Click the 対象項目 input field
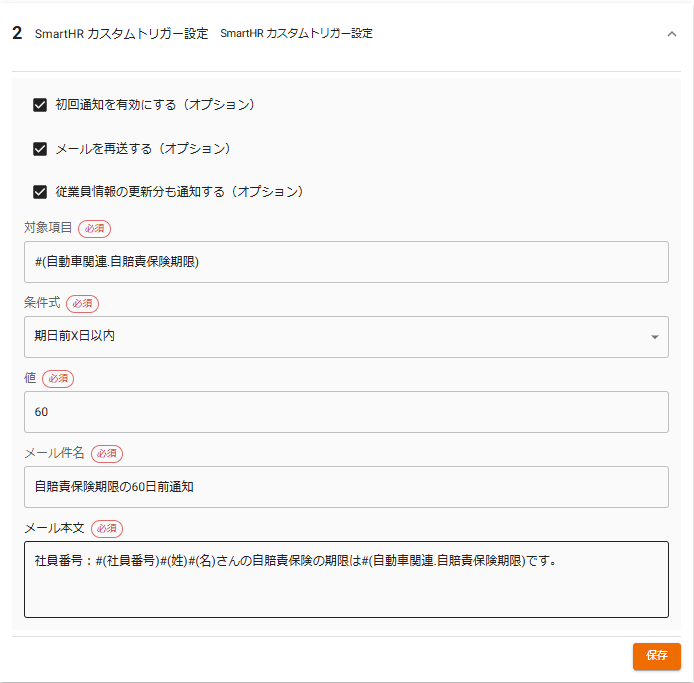Screen dimensions: 694x683 click(x=346, y=262)
